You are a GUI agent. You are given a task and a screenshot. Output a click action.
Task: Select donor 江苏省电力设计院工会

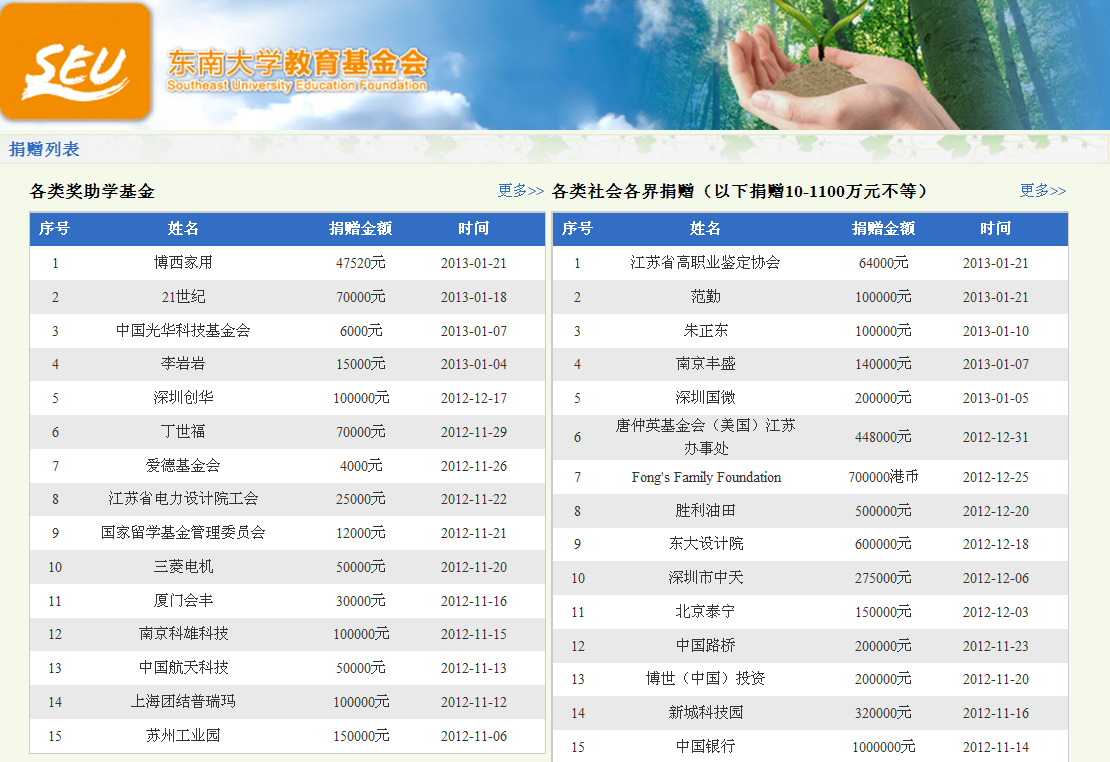(x=183, y=499)
